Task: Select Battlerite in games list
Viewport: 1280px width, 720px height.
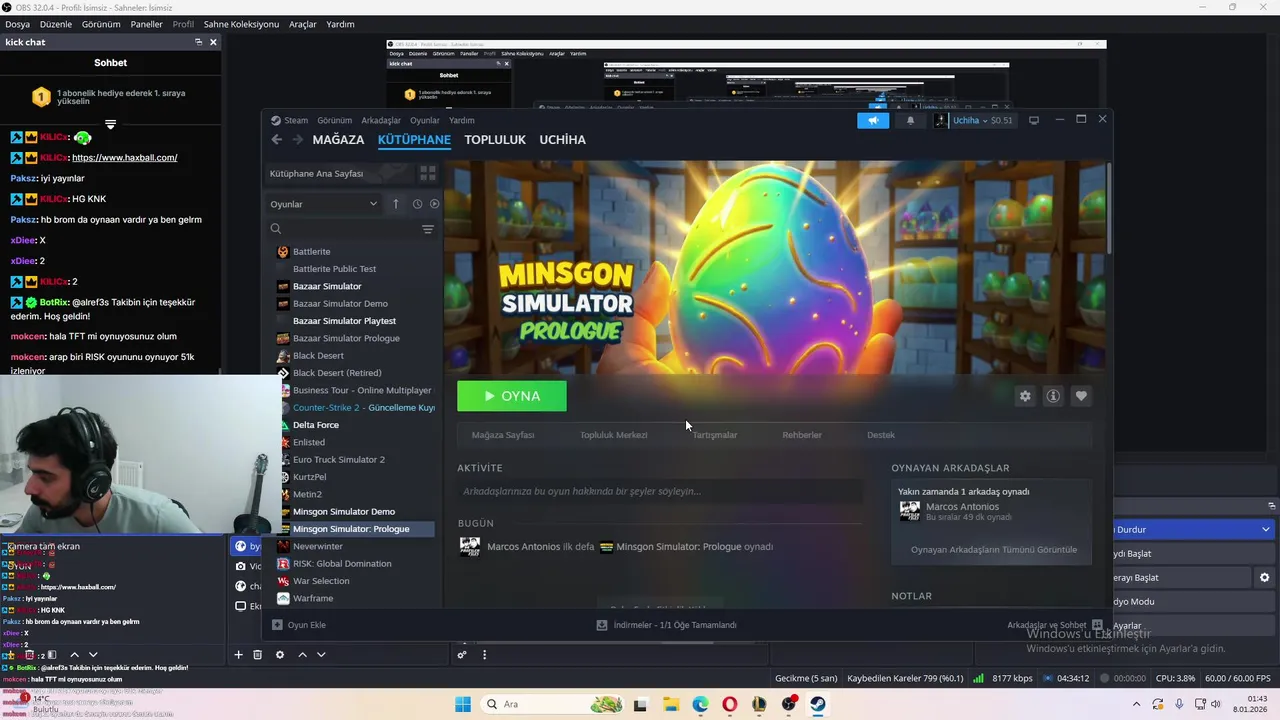Action: pos(311,252)
